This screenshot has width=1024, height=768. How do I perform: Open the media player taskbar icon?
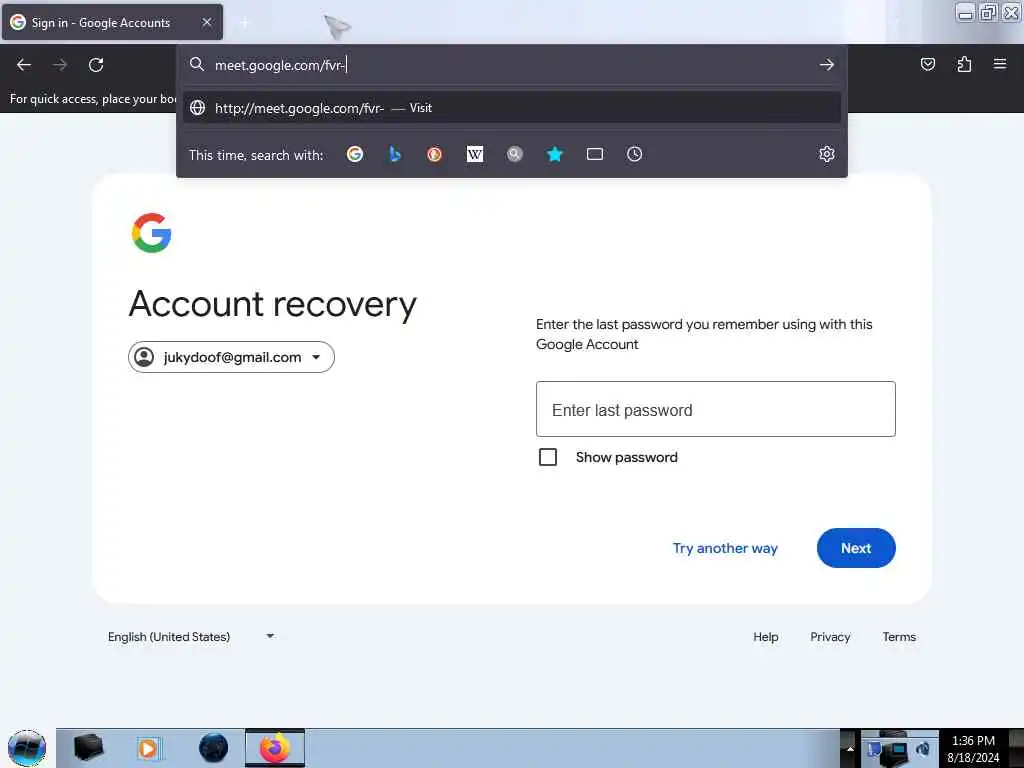pos(148,748)
